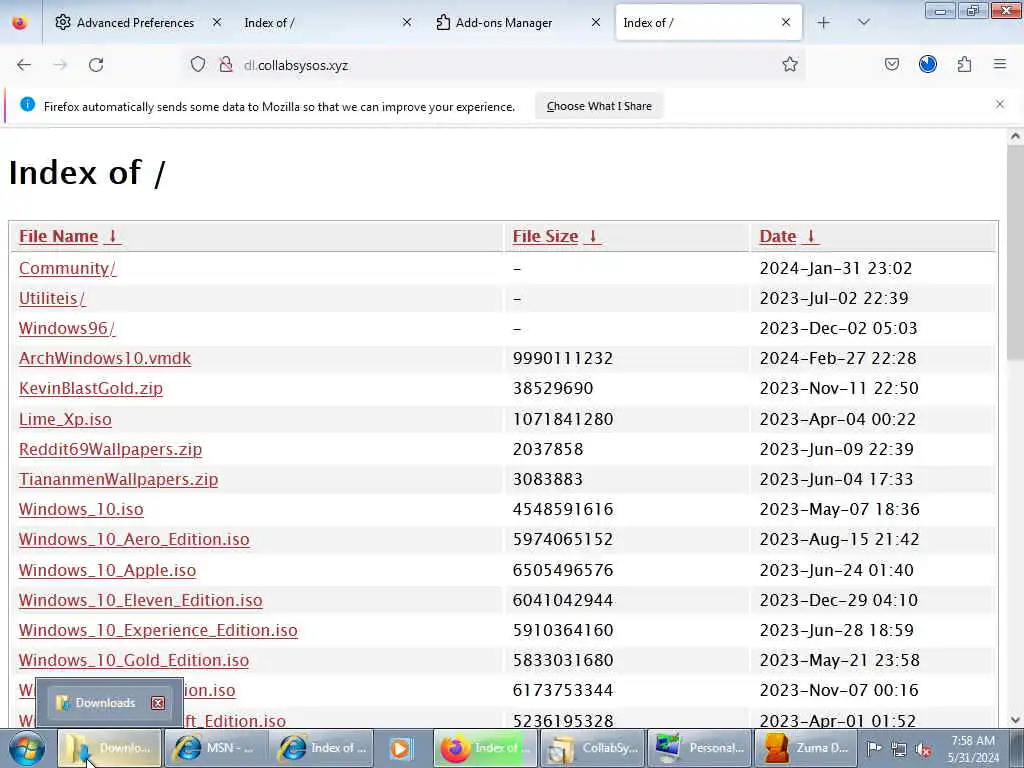Click the Choose What I Share button
This screenshot has height=768, width=1024.
599,106
